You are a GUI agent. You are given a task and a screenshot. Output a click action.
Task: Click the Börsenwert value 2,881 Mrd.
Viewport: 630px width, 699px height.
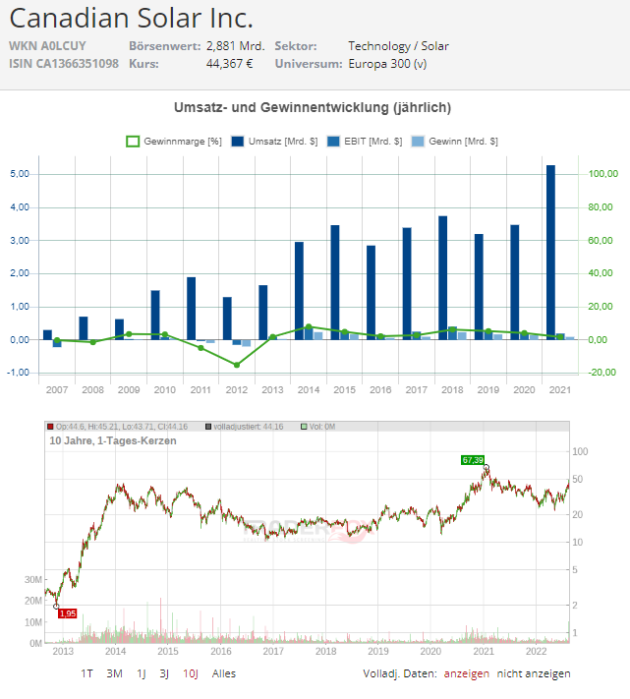pyautogui.click(x=235, y=46)
